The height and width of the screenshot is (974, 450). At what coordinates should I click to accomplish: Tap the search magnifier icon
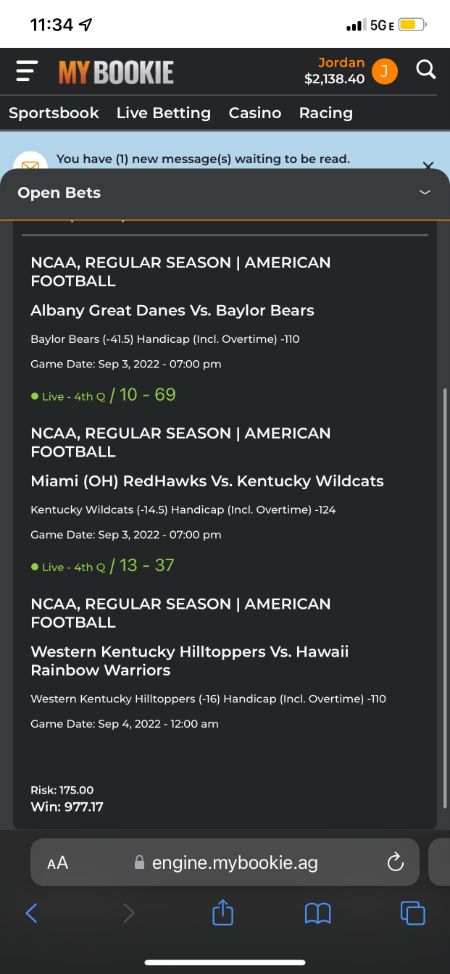(426, 70)
